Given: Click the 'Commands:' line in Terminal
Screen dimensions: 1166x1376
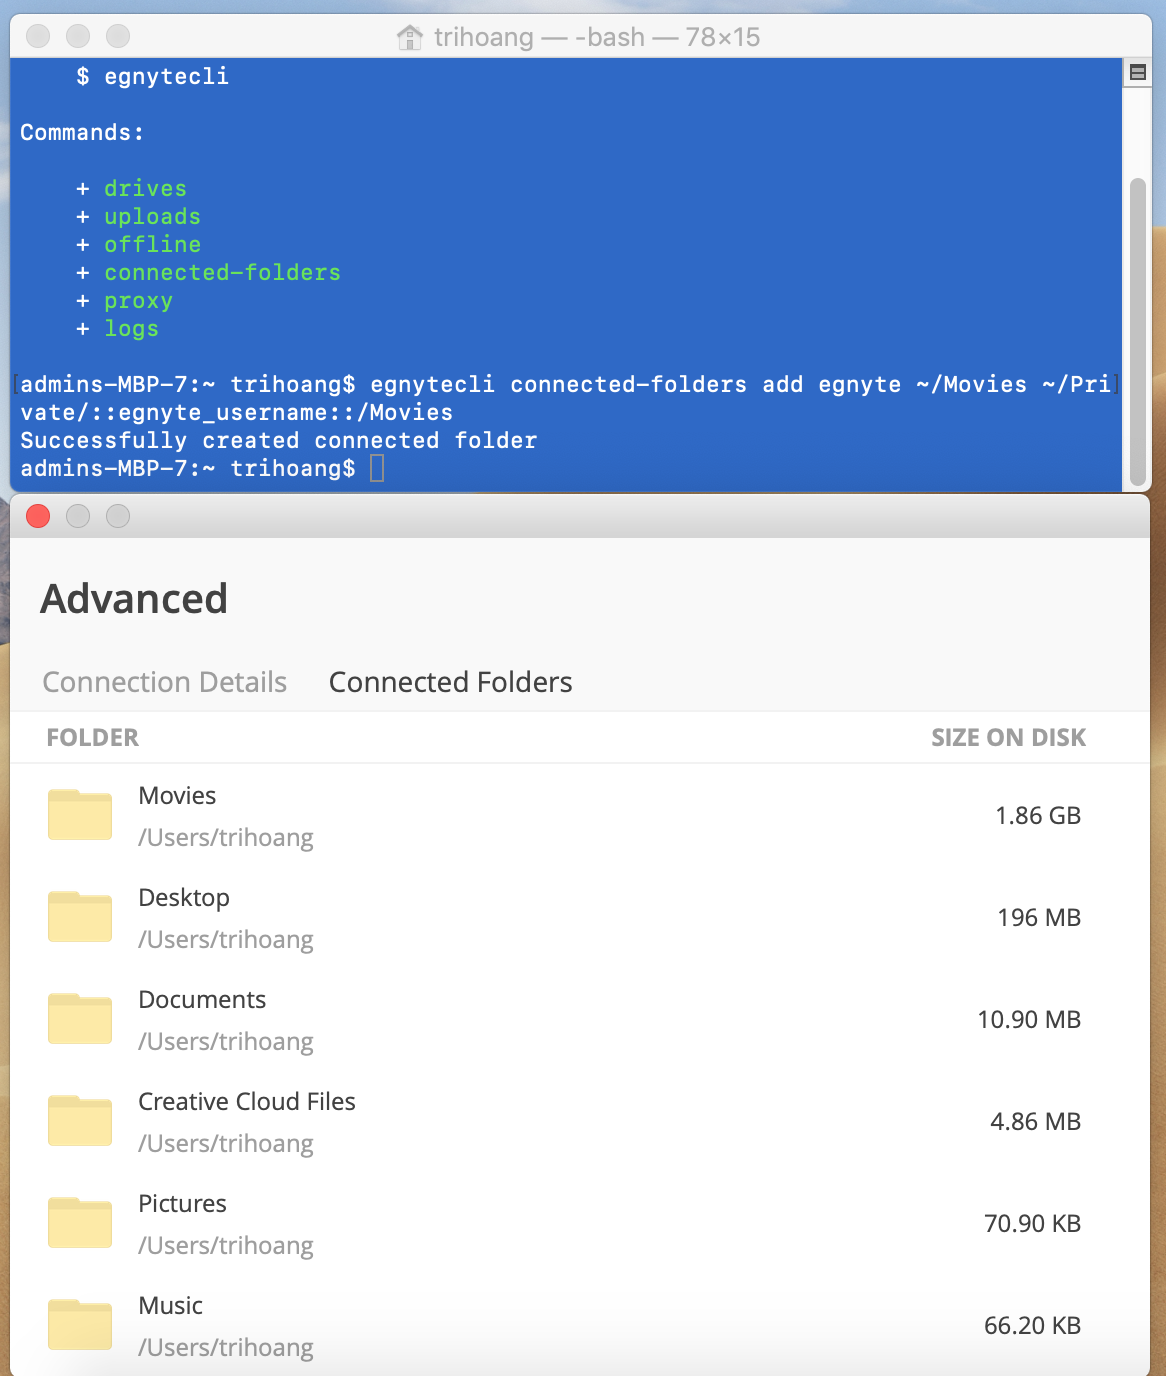Looking at the screenshot, I should pyautogui.click(x=82, y=132).
